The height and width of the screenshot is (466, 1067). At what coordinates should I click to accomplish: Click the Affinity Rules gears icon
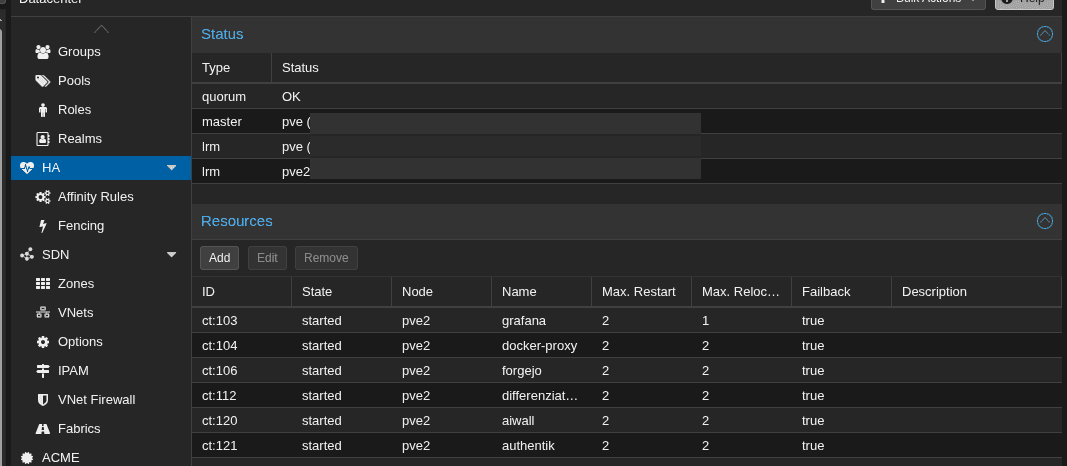(43, 197)
